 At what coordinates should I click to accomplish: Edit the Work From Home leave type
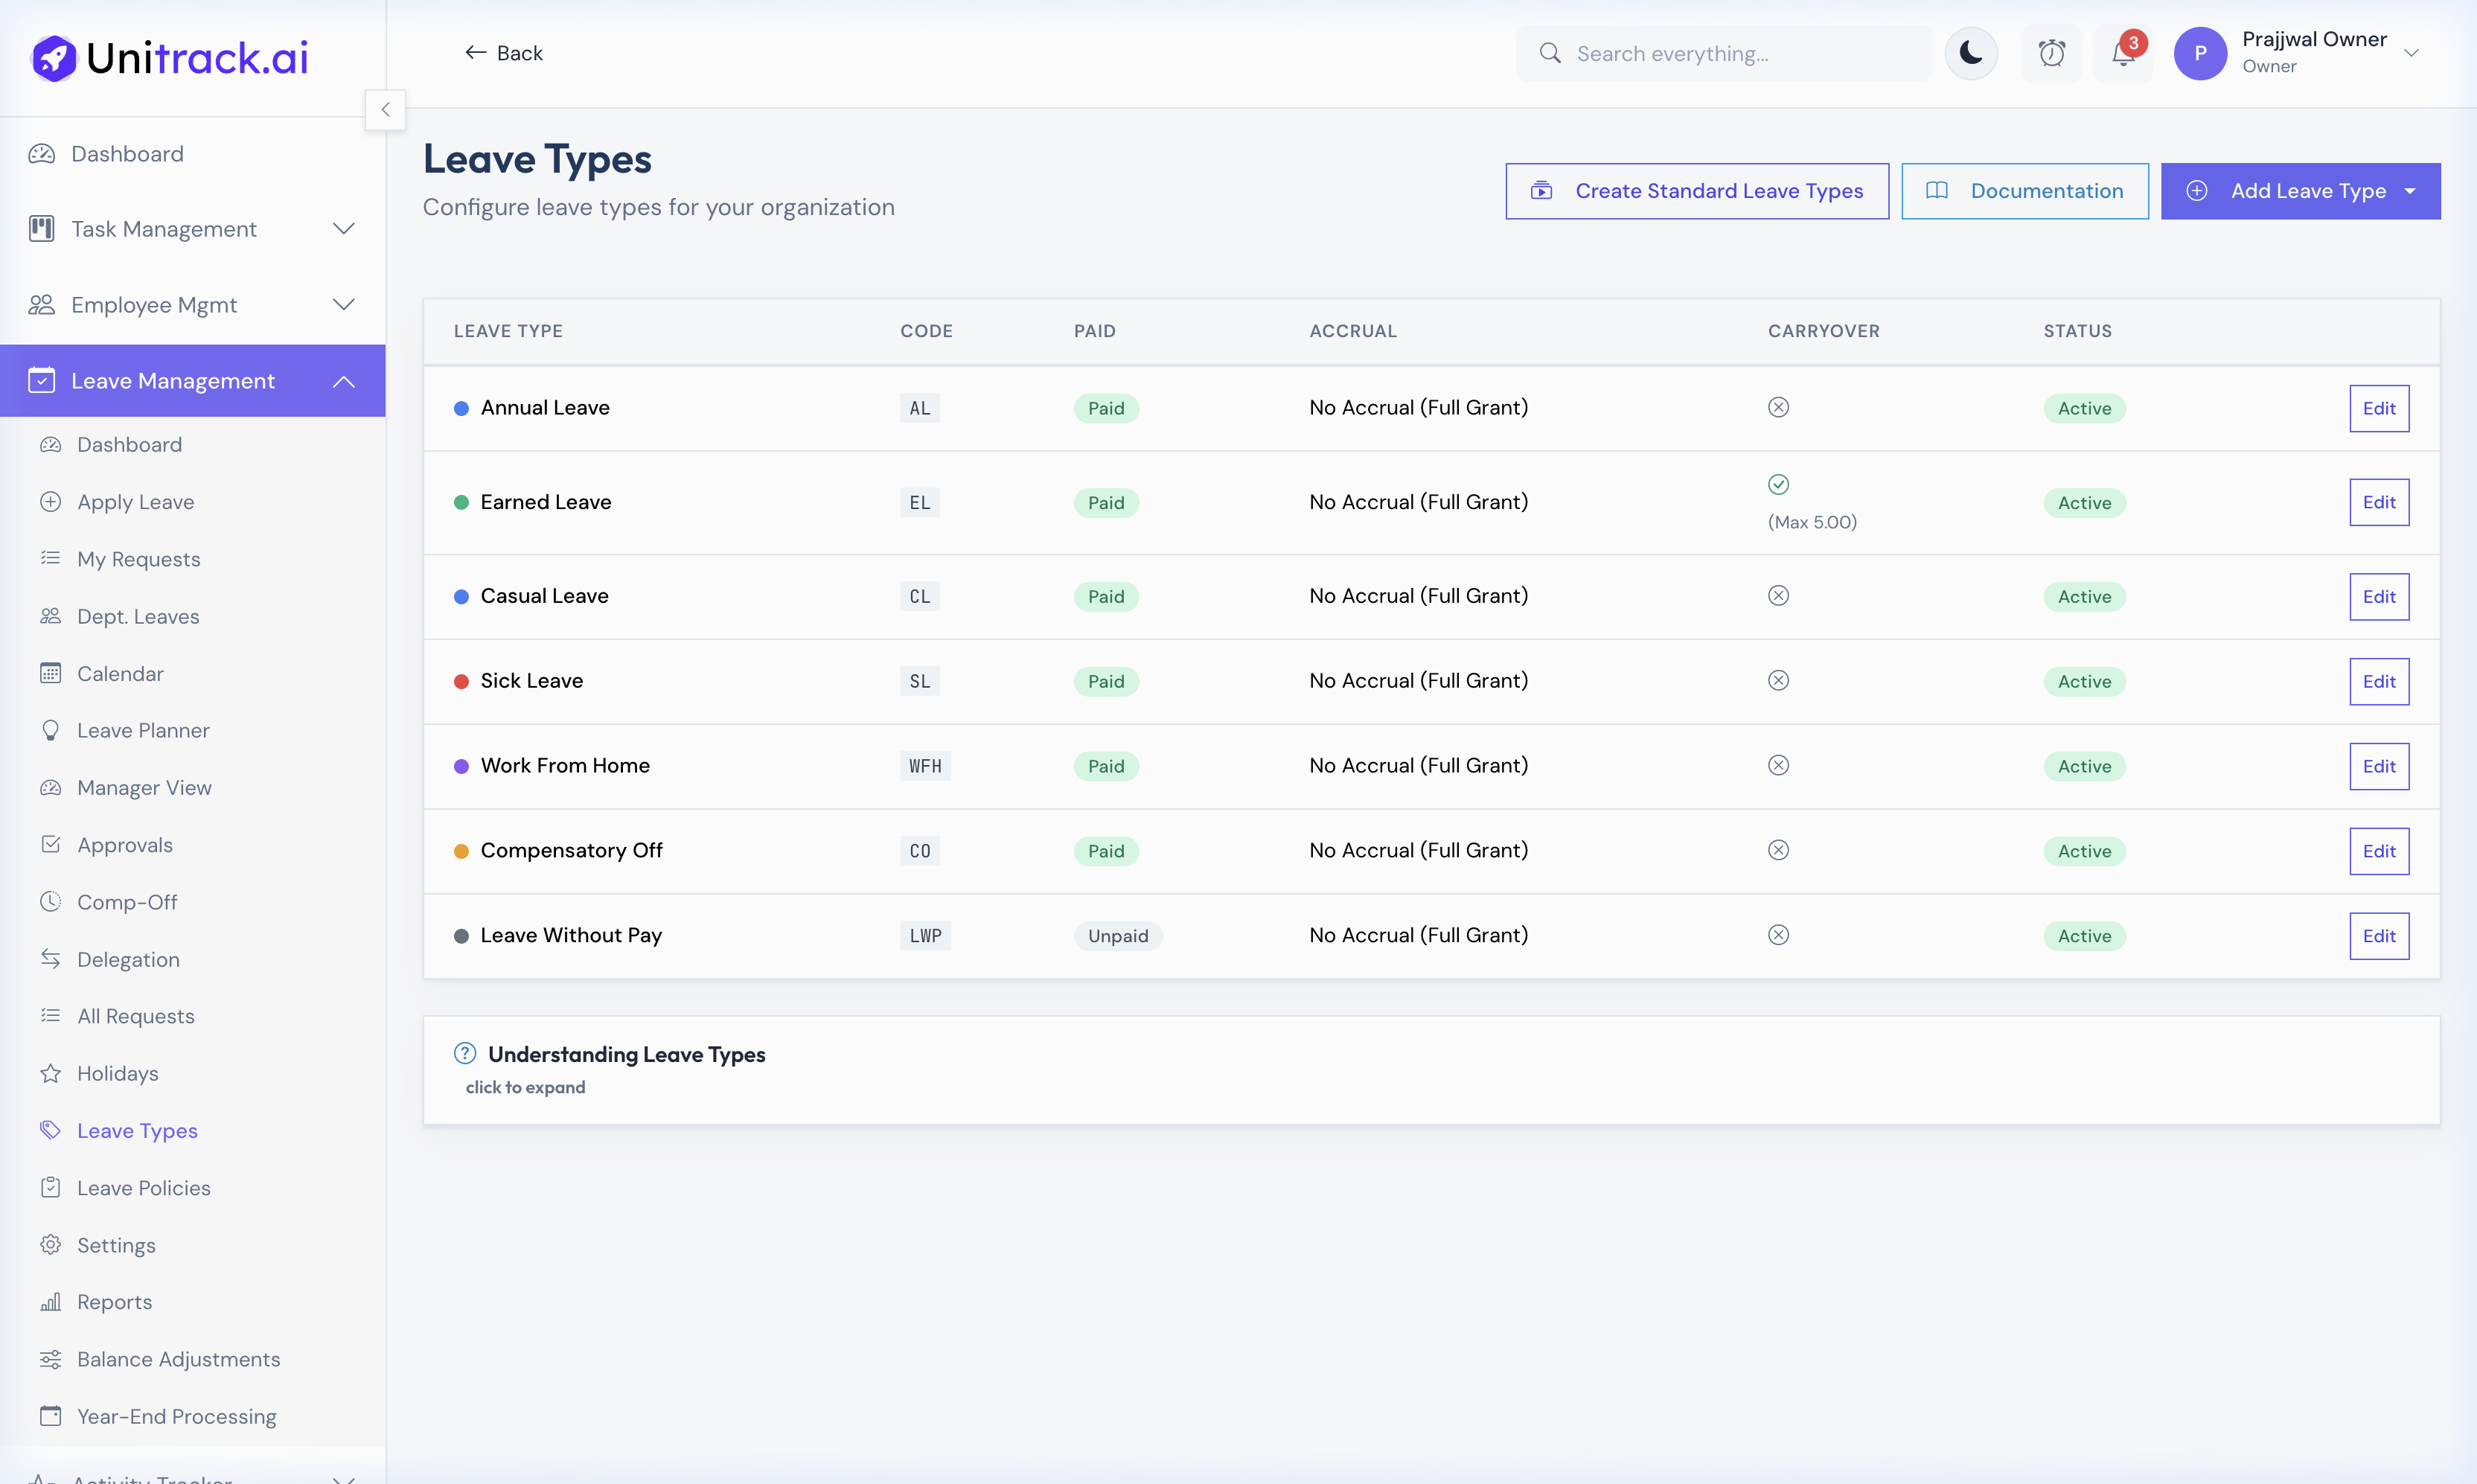click(x=2379, y=765)
